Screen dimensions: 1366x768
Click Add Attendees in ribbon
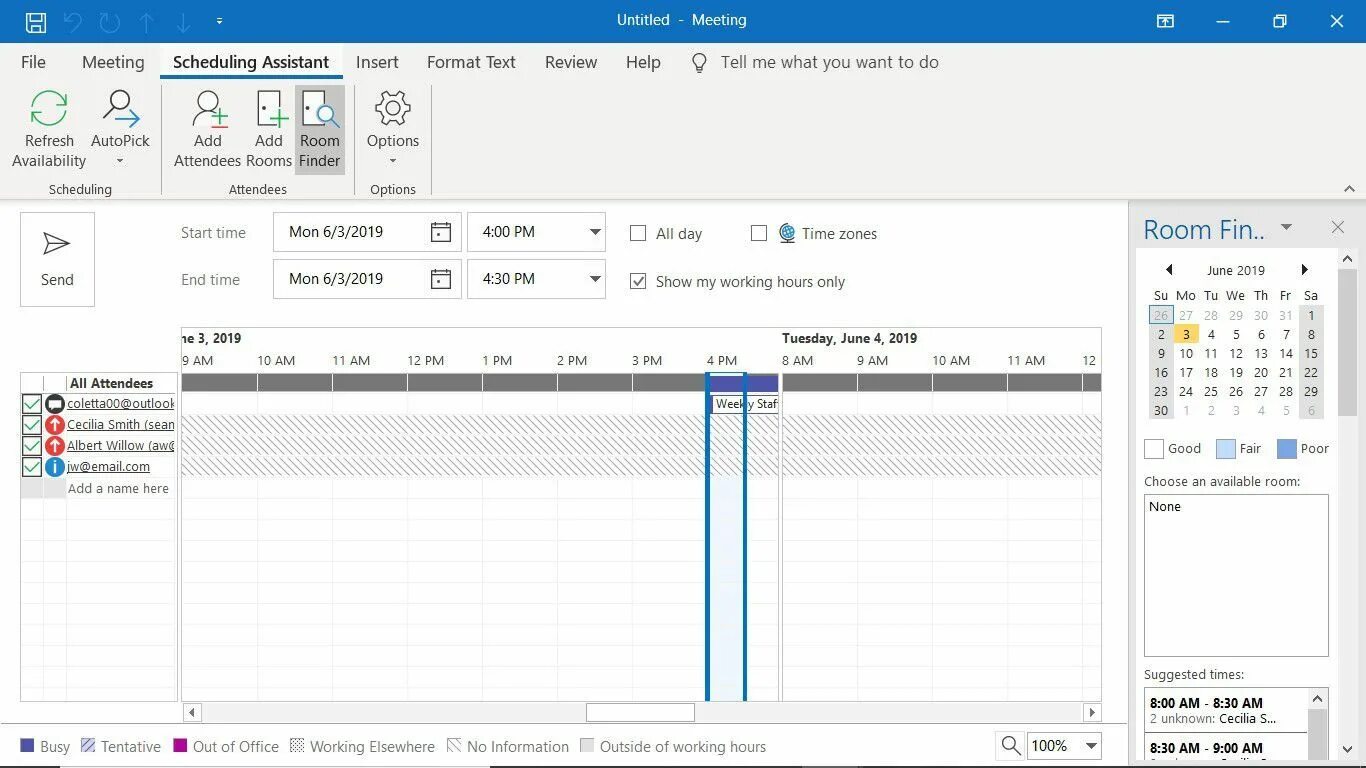(x=208, y=130)
